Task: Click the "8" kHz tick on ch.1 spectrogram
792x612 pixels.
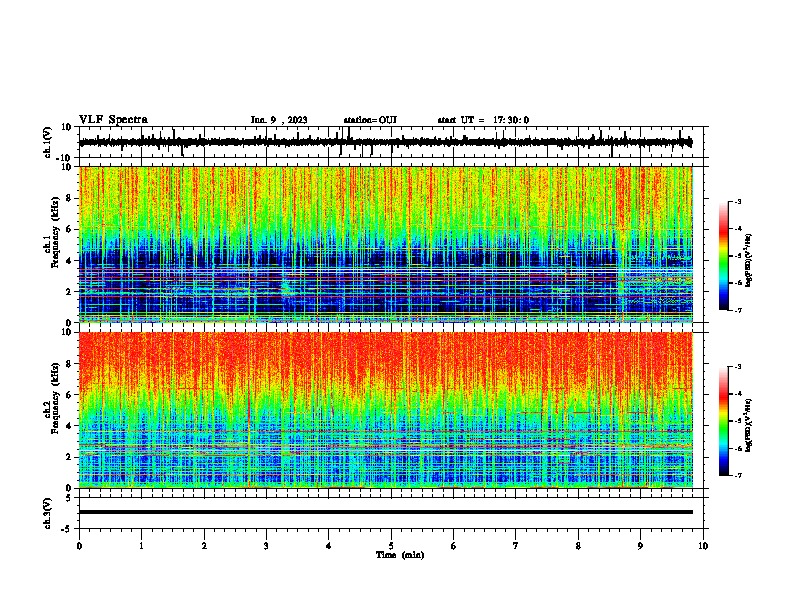Action: coord(69,198)
